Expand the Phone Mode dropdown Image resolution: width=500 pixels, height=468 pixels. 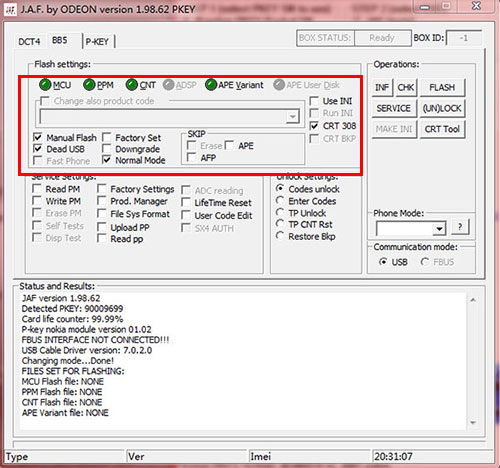439,229
